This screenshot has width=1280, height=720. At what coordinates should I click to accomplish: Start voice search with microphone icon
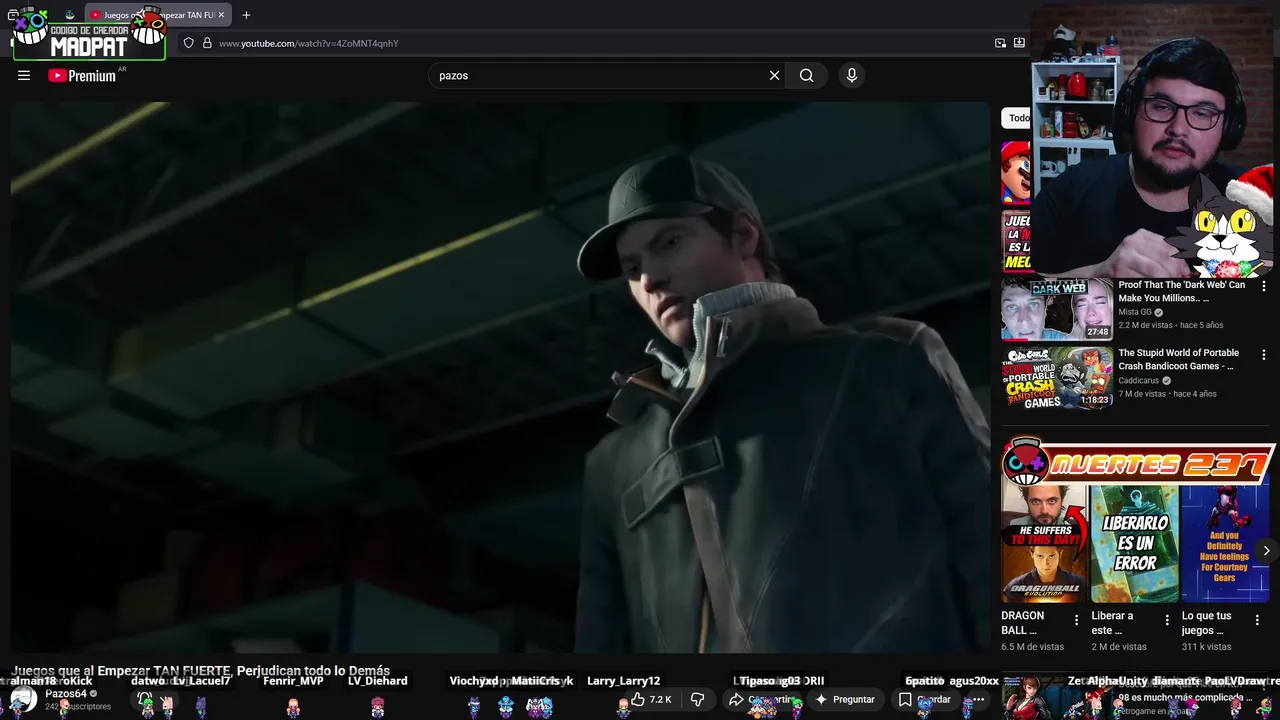tap(852, 75)
